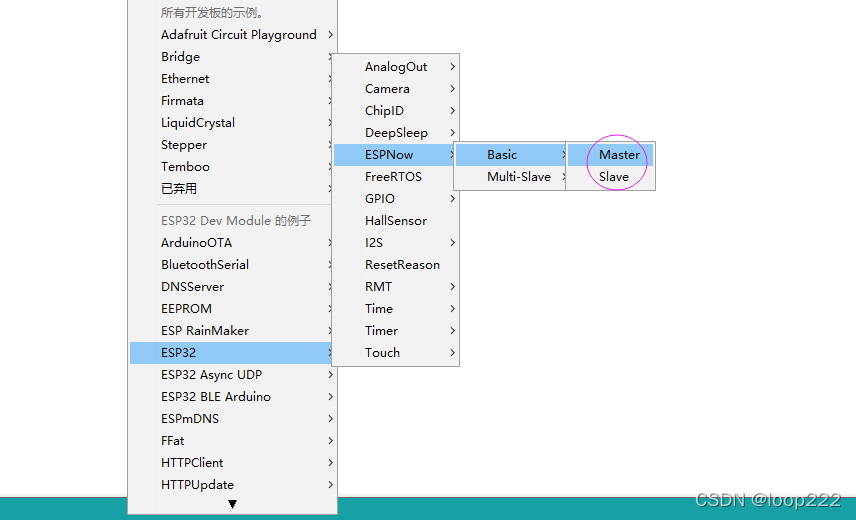Open the Temboo examples submenu

click(230, 166)
